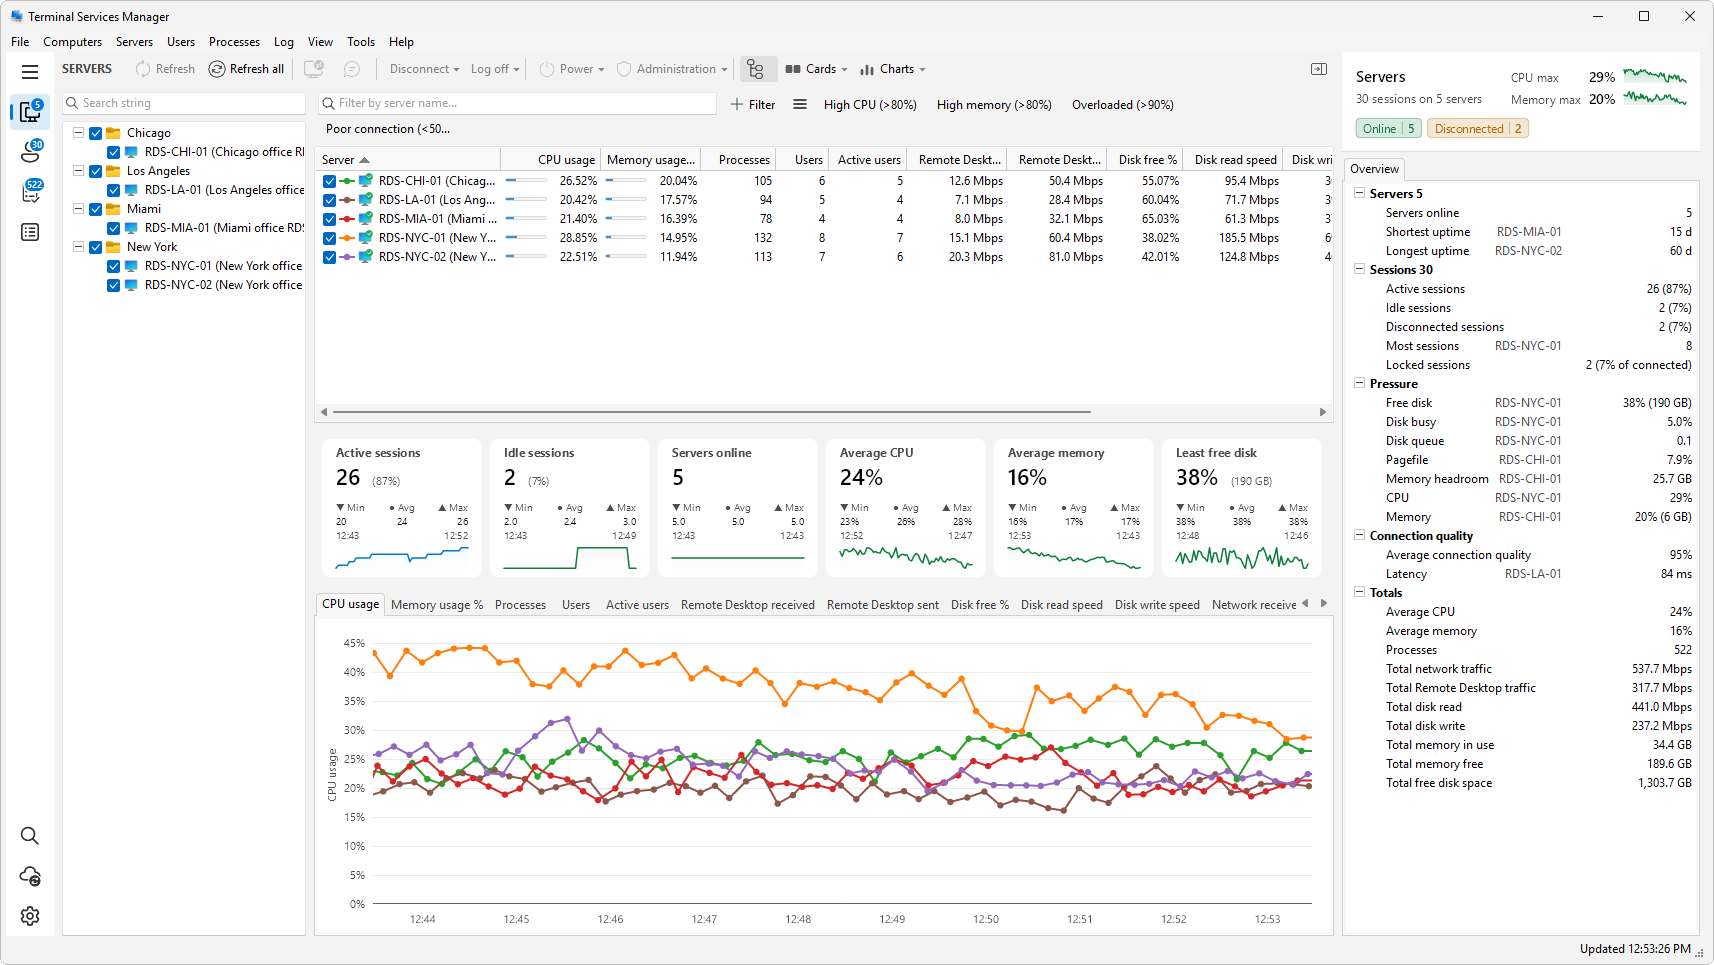The image size is (1714, 965).
Task: Open the hamburger navigation menu
Action: point(30,72)
